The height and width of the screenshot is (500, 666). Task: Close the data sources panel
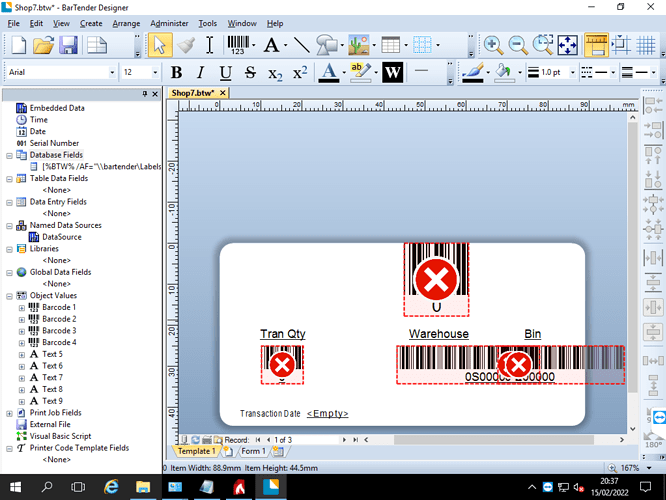click(155, 94)
